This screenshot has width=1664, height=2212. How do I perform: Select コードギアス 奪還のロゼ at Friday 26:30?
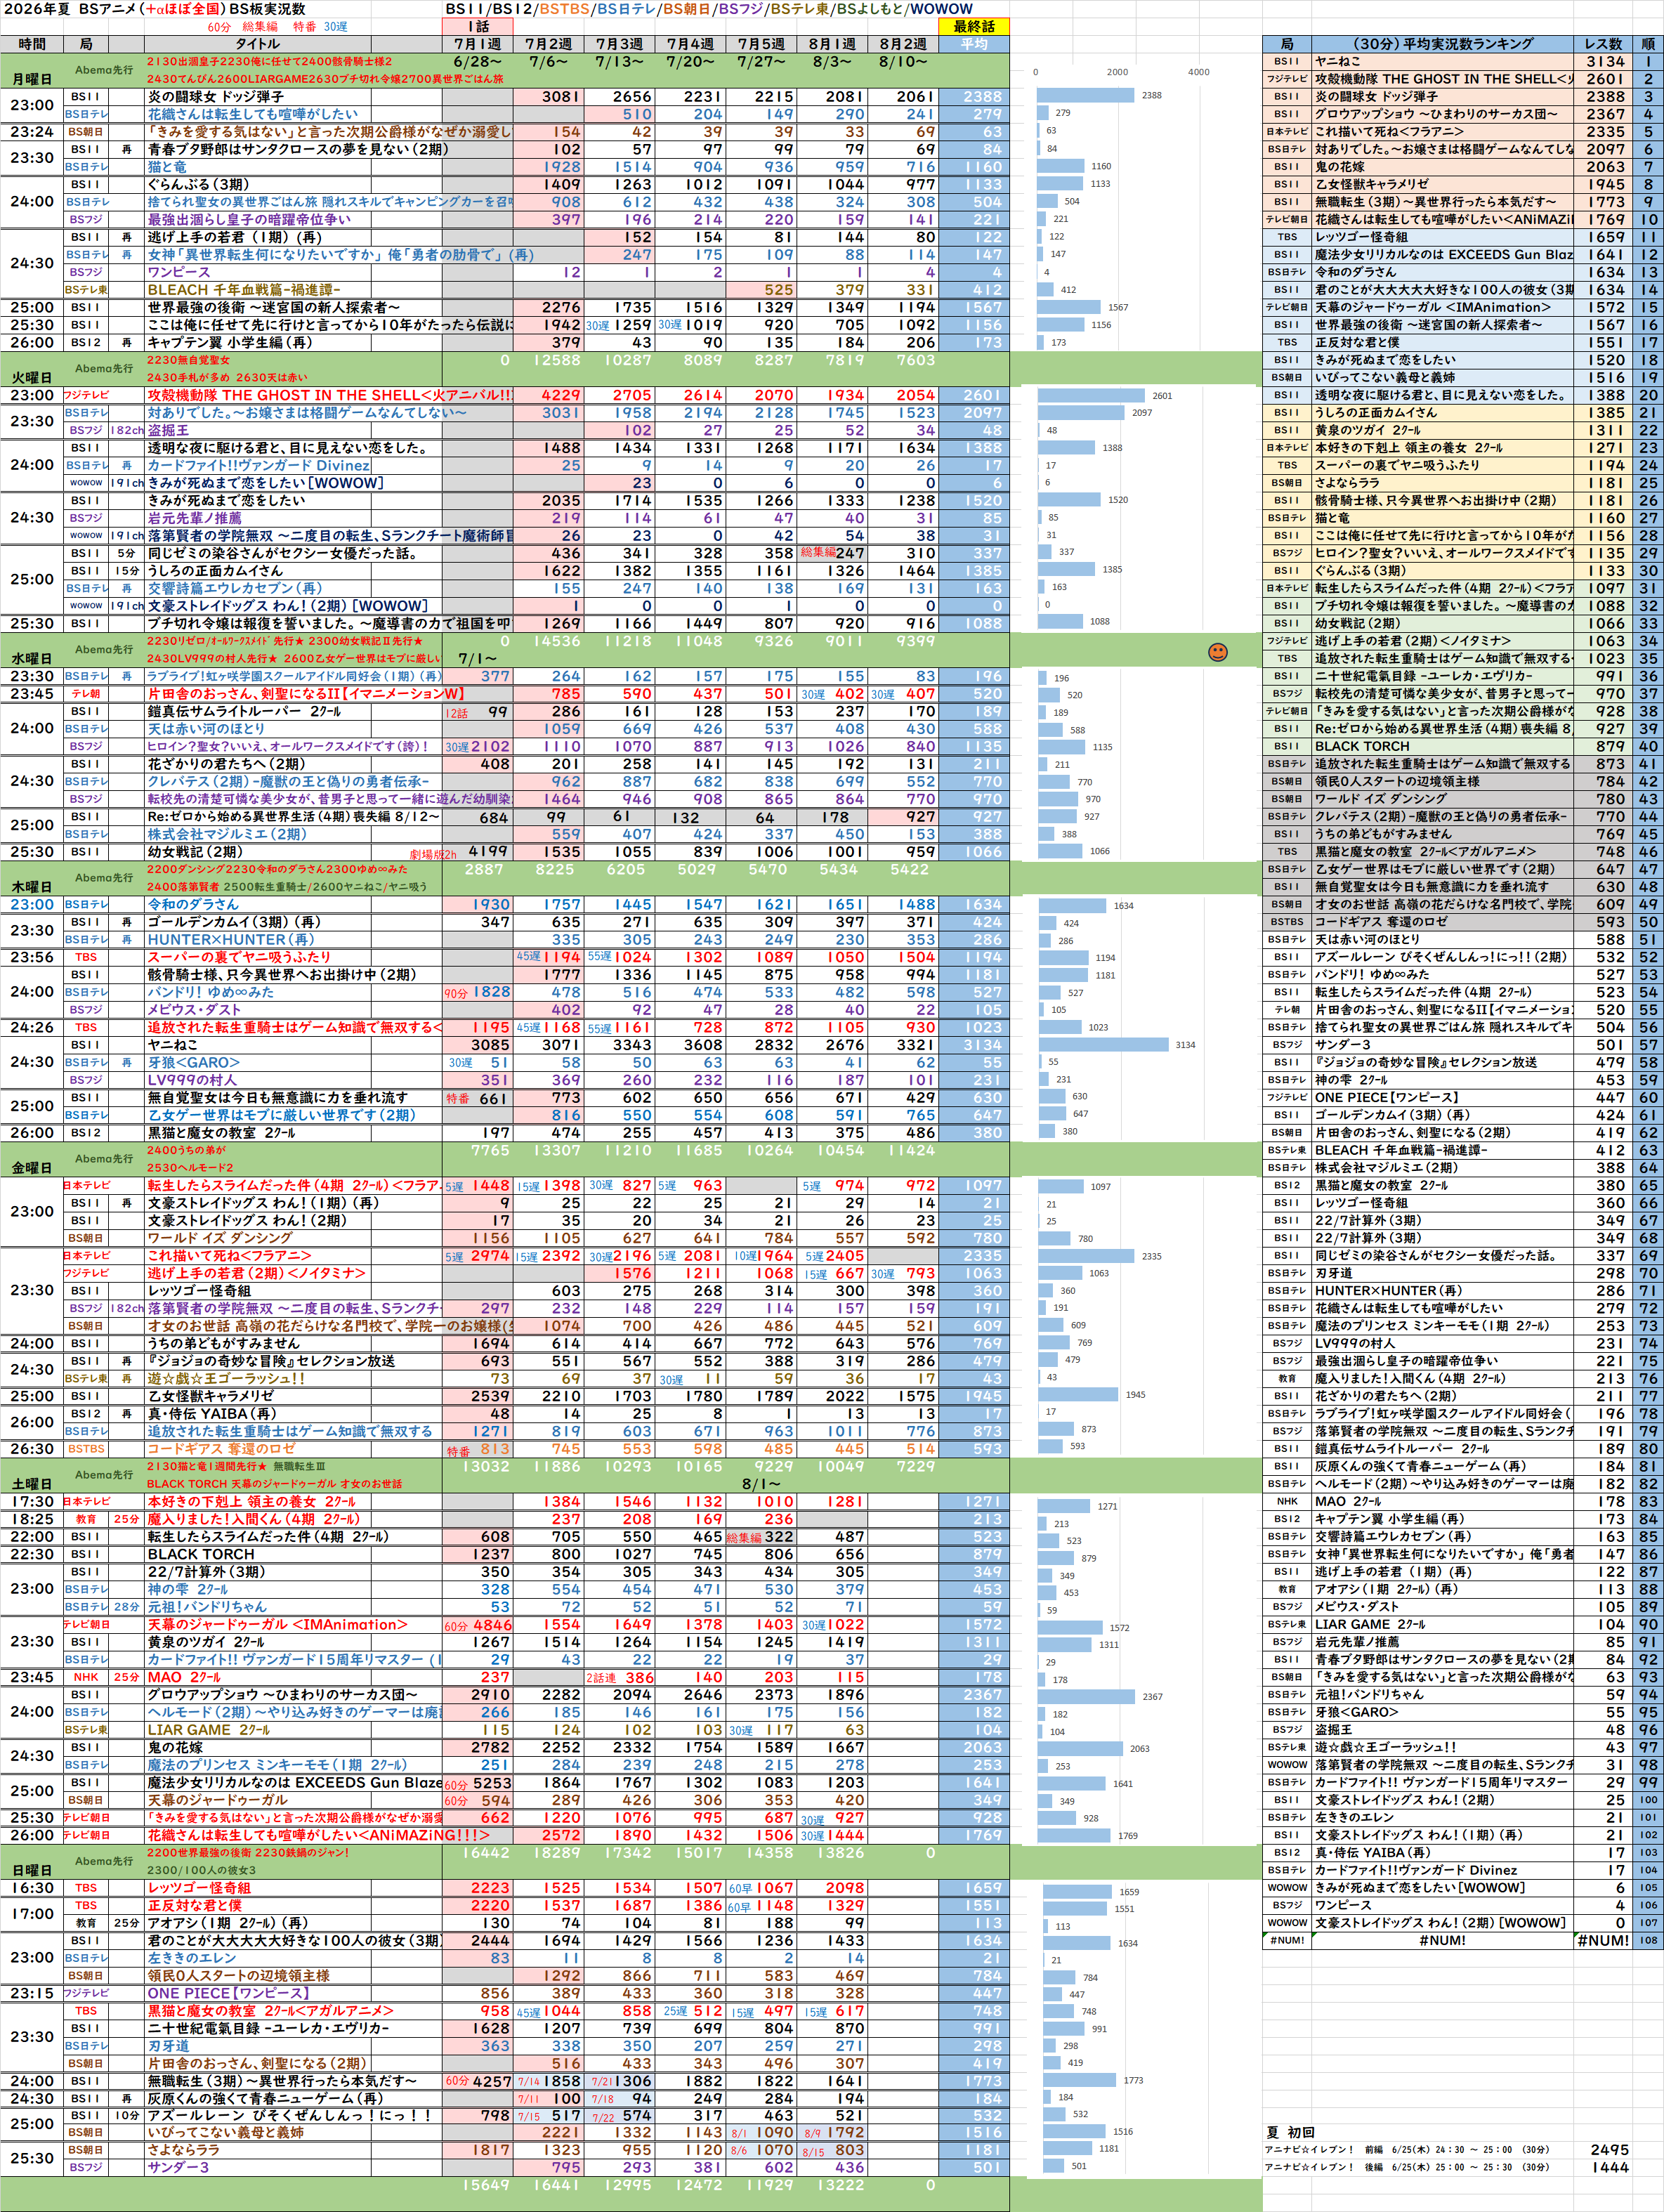click(221, 1449)
